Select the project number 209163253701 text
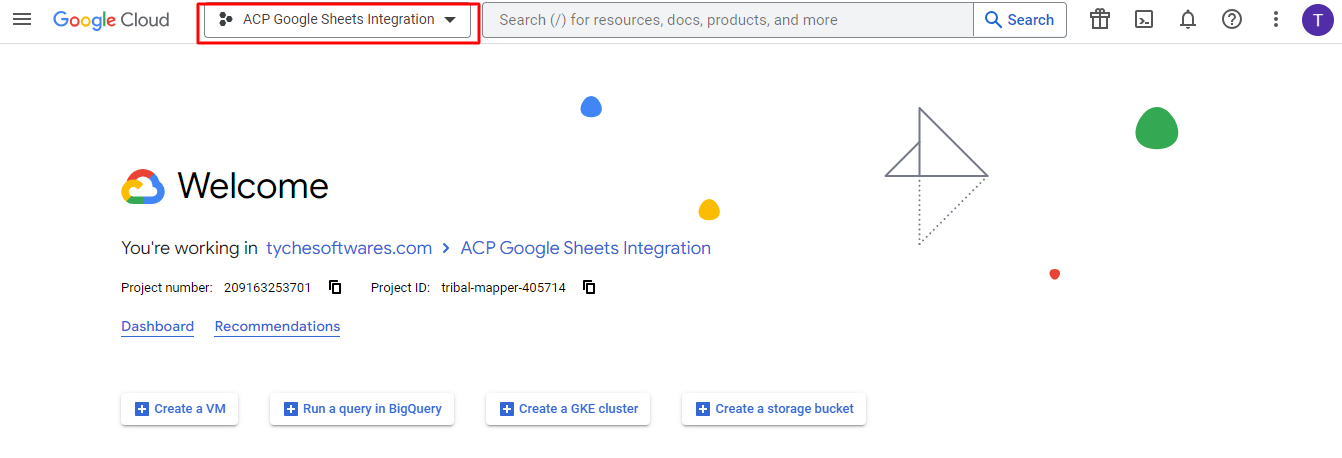1342x458 pixels. (x=267, y=288)
